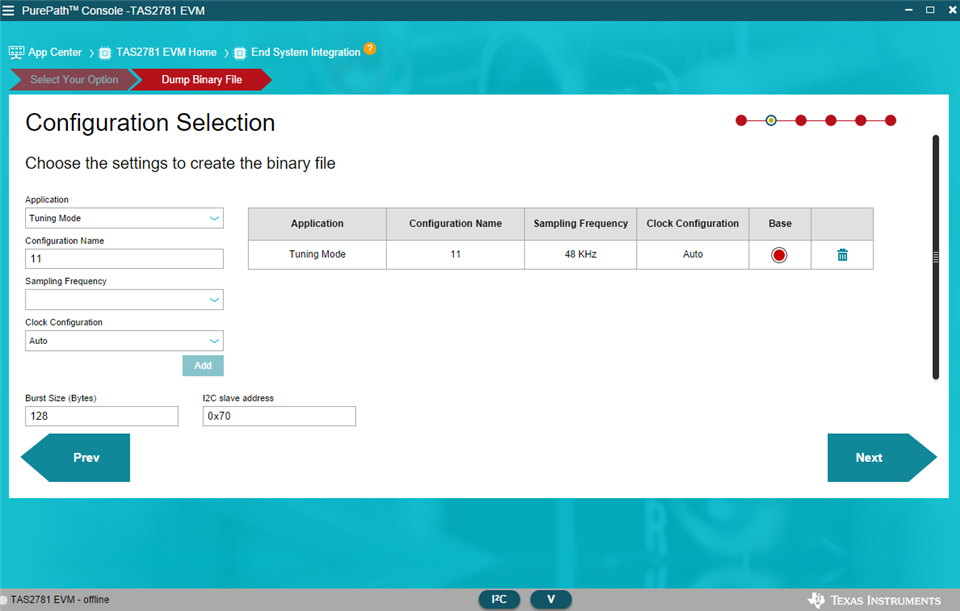Click the Tuning Mode table cell

click(x=317, y=254)
